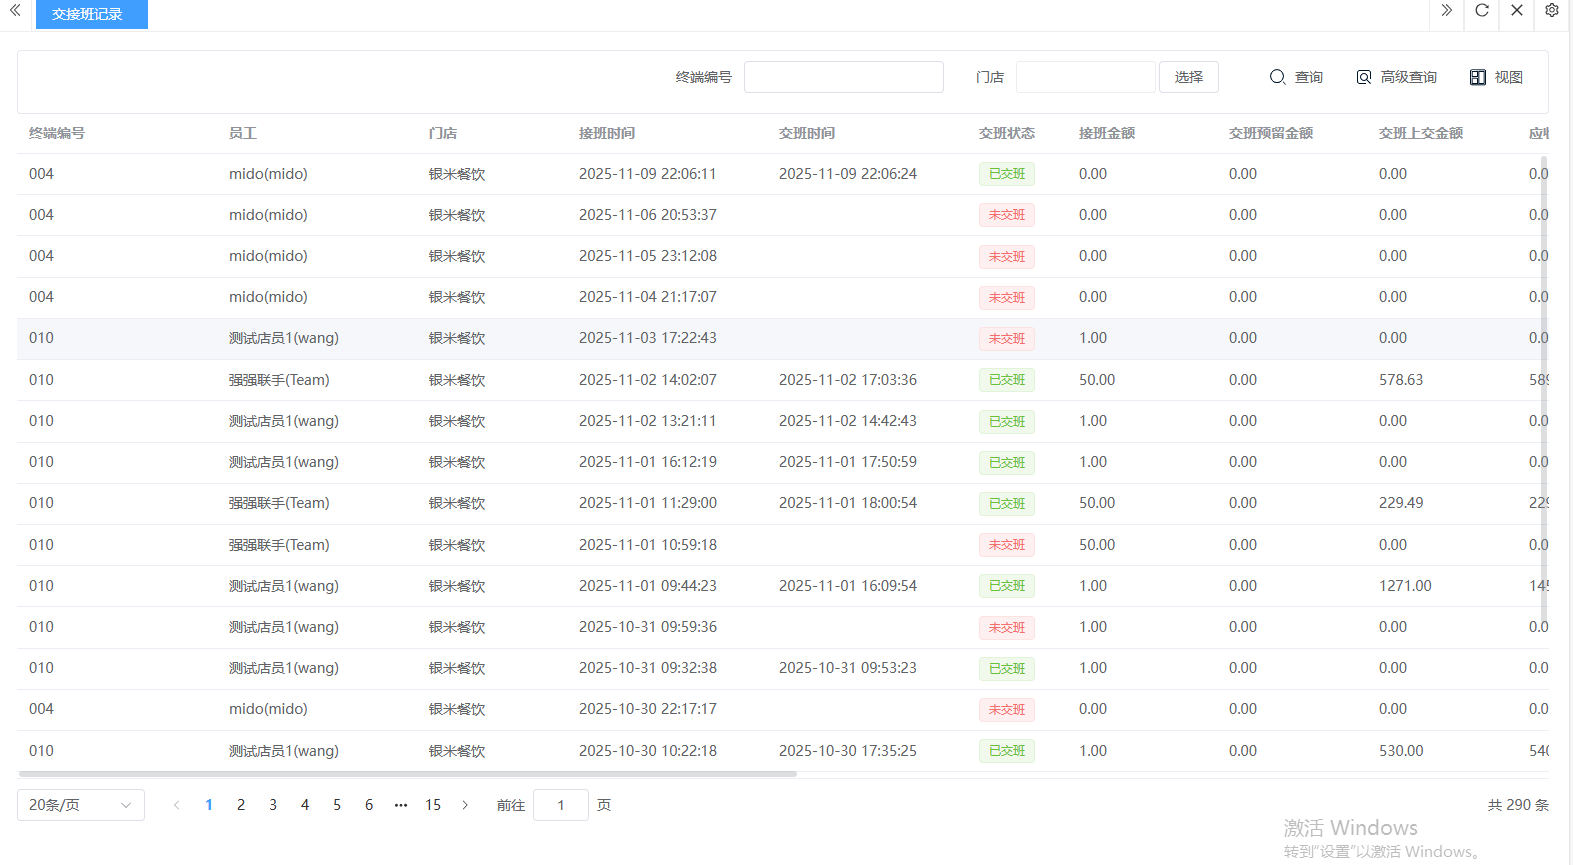Screen dimensions: 1573x865
Task: Click the refresh page icon
Action: [1481, 11]
